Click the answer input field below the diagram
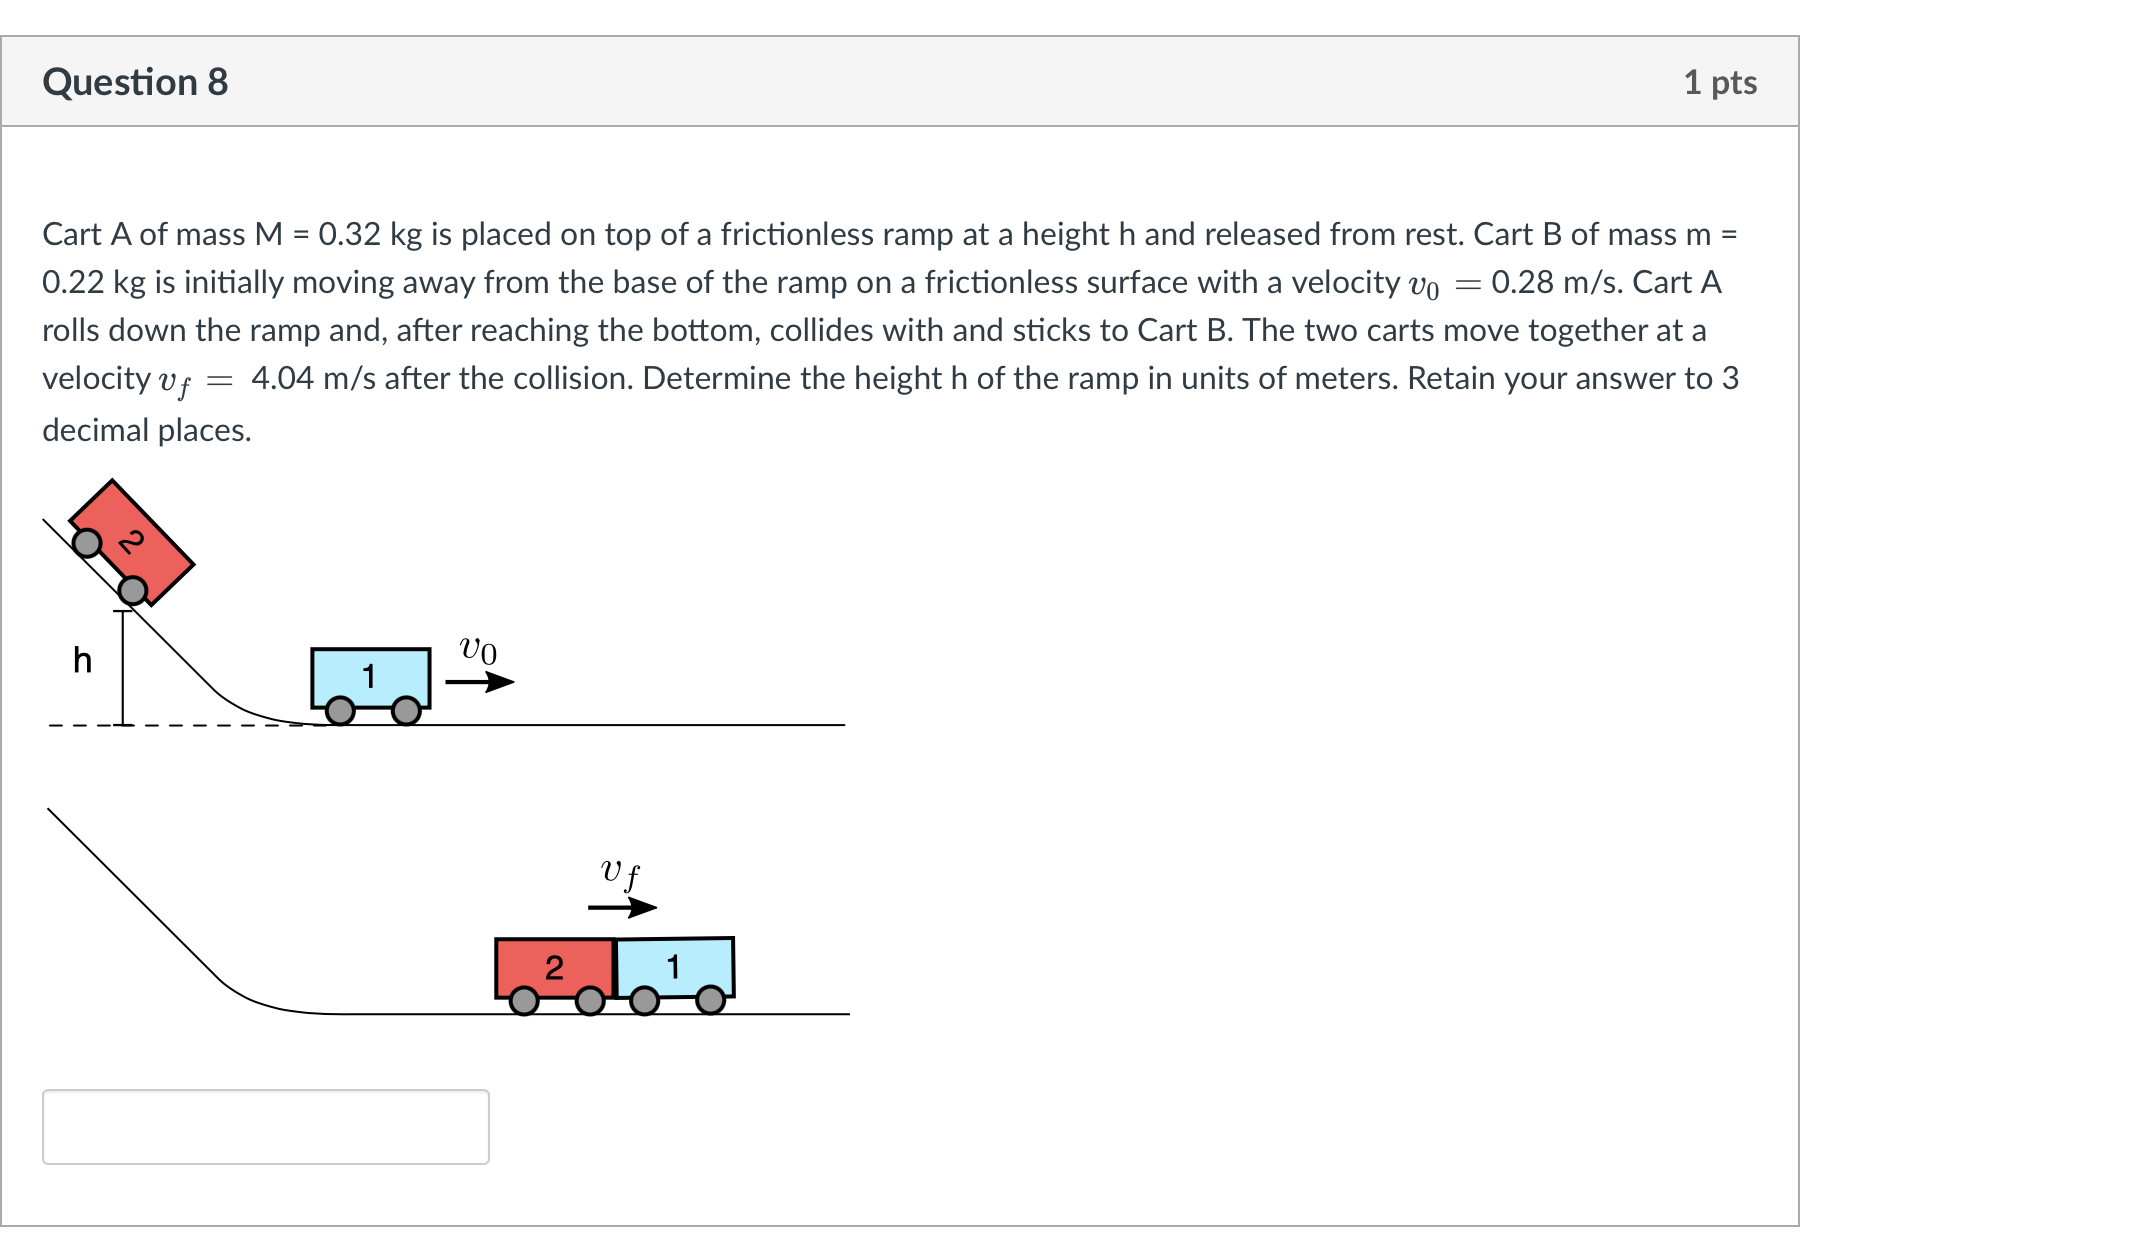2154x1238 pixels. point(265,1127)
